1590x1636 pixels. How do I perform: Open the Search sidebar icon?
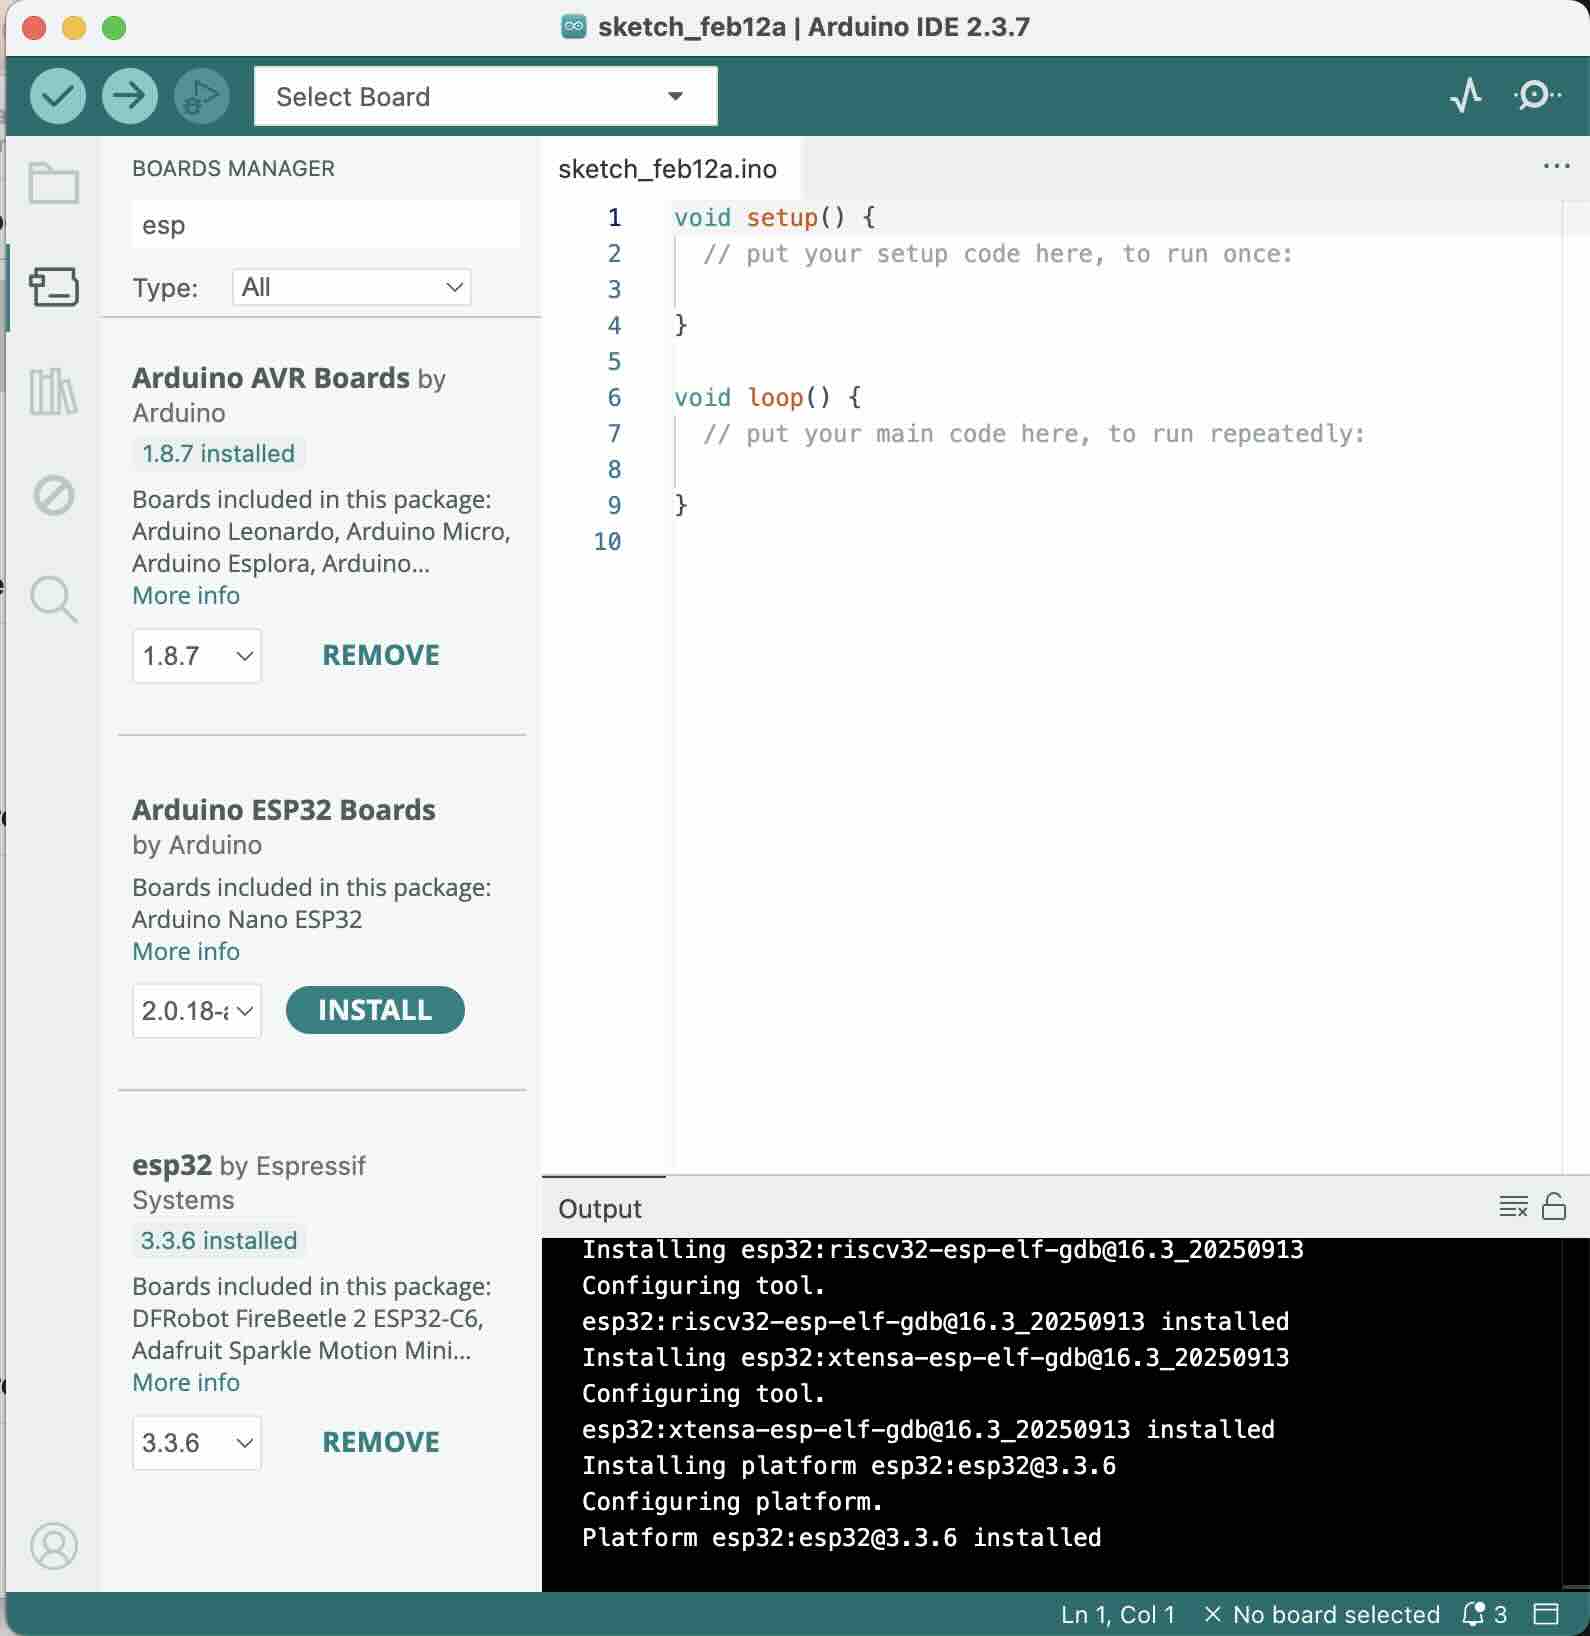point(54,599)
